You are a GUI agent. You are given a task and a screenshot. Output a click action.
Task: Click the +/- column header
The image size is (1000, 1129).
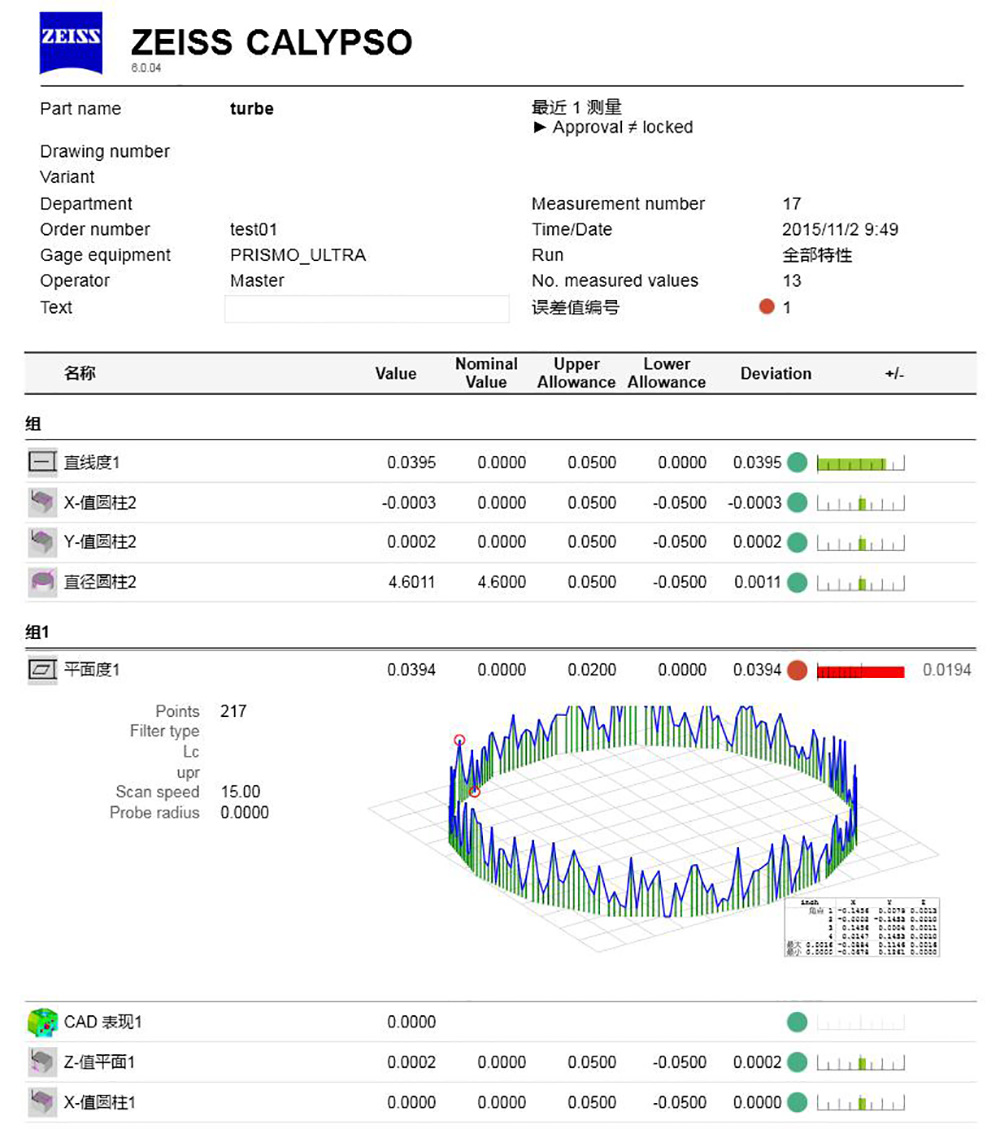[894, 374]
